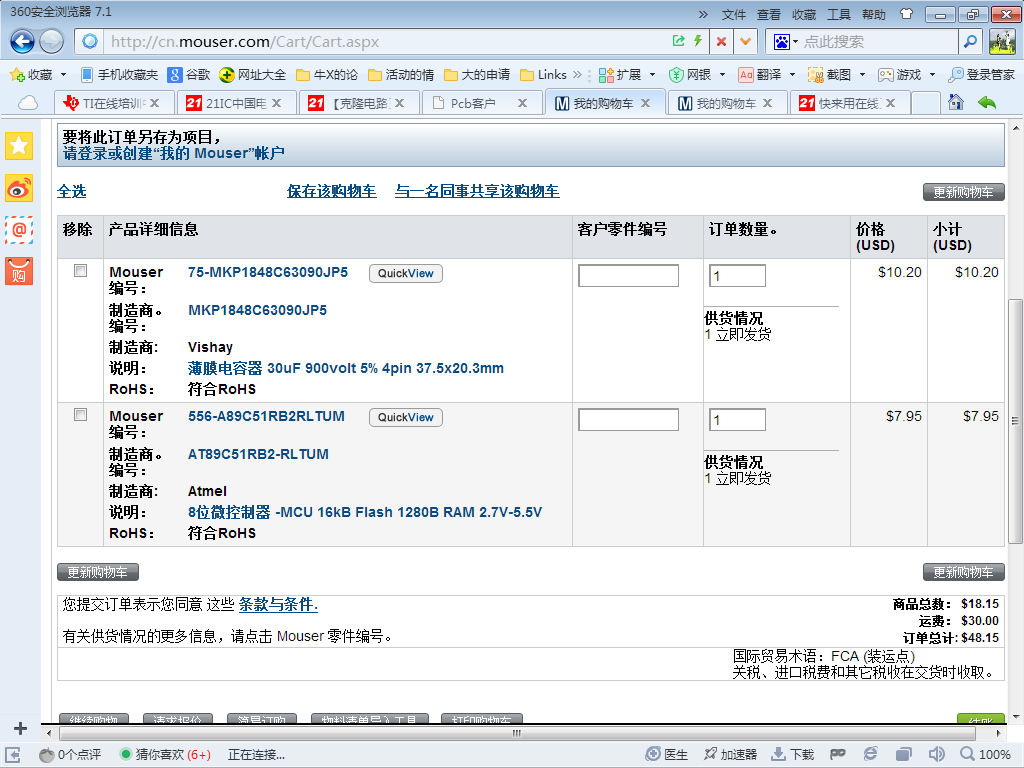
Task: Close the 克隆电路 tab
Action: (x=399, y=103)
